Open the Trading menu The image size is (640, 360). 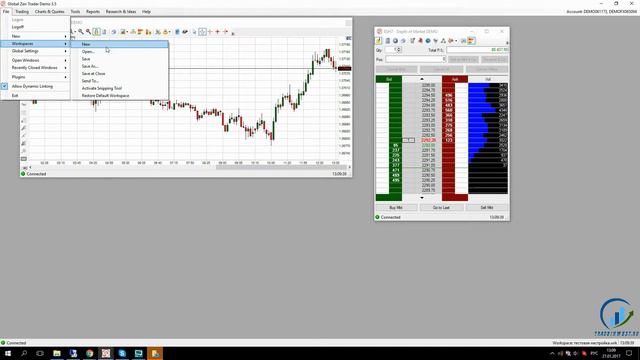22,12
